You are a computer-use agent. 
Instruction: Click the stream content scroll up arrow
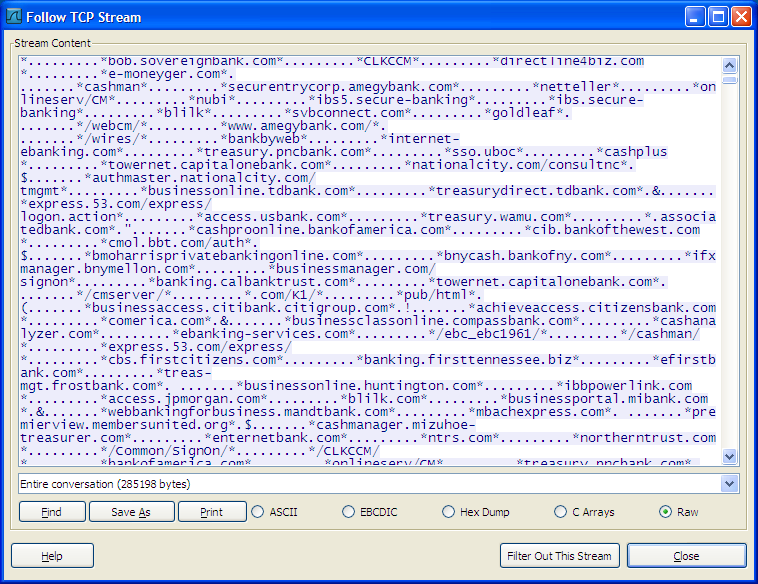click(729, 65)
